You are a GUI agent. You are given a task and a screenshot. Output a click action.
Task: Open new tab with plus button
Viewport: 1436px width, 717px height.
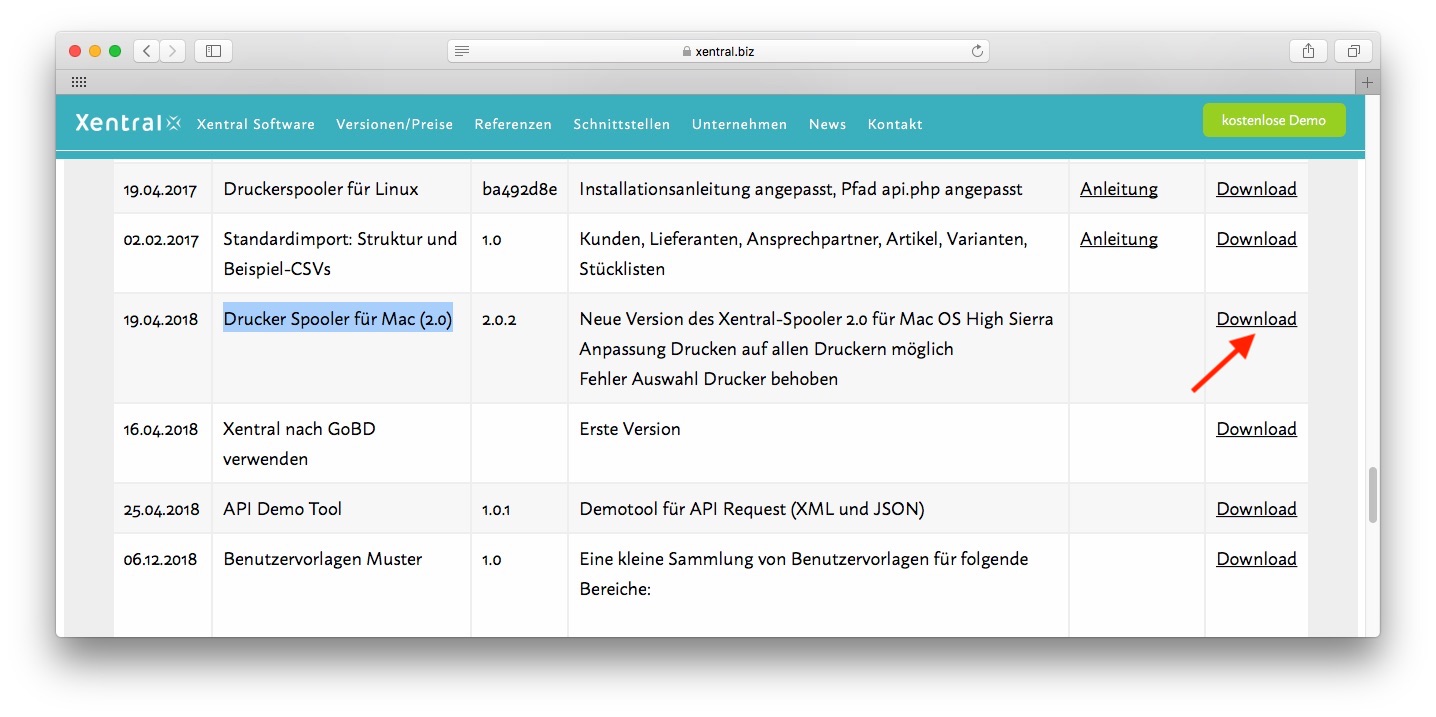(x=1367, y=82)
